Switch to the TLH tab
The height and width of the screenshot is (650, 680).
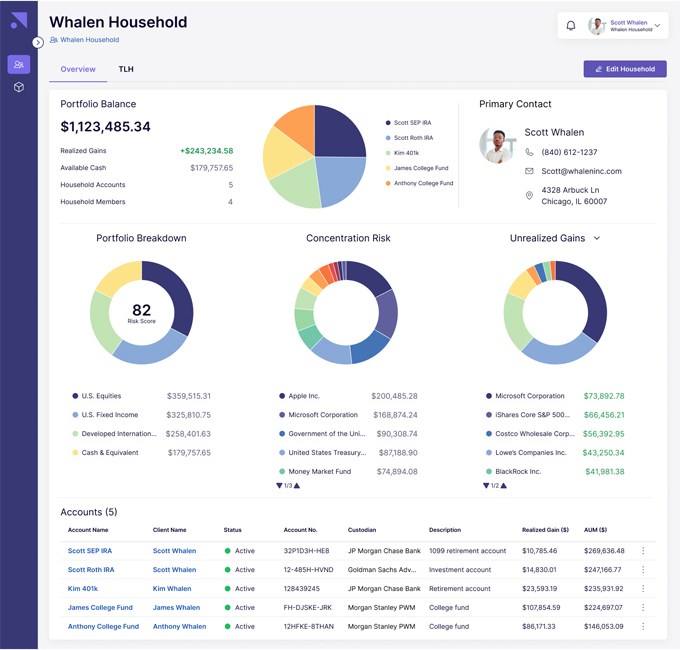(x=126, y=69)
